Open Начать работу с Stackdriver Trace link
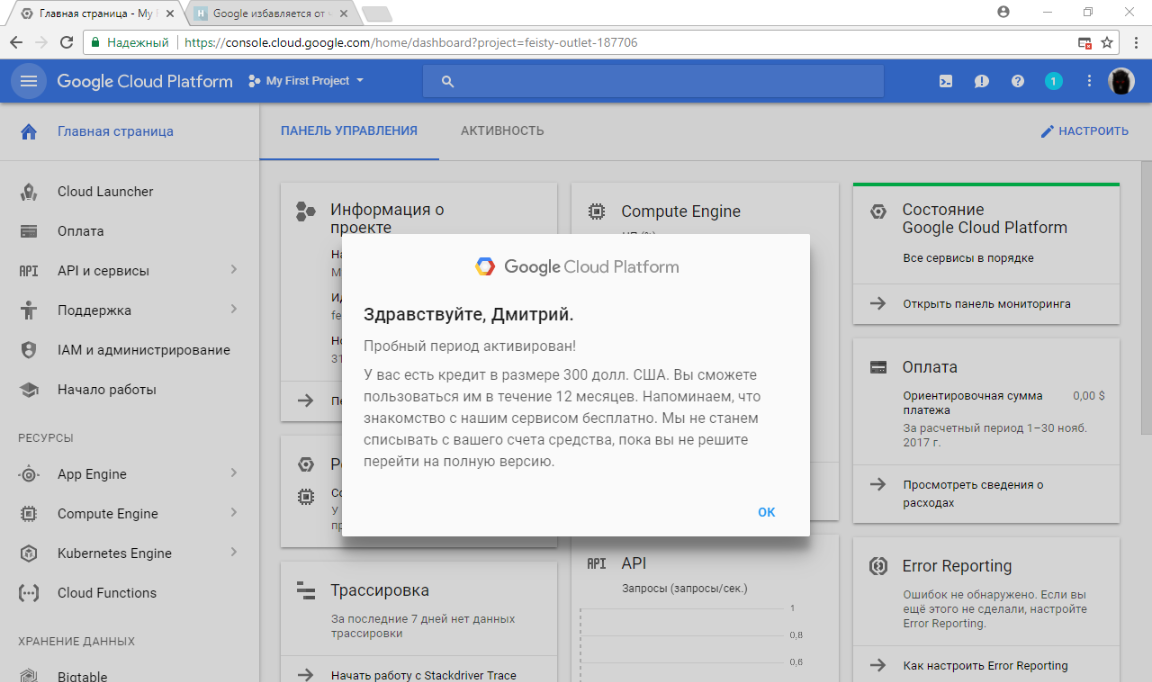Screen dimensions: 1152x682 tap(423, 675)
